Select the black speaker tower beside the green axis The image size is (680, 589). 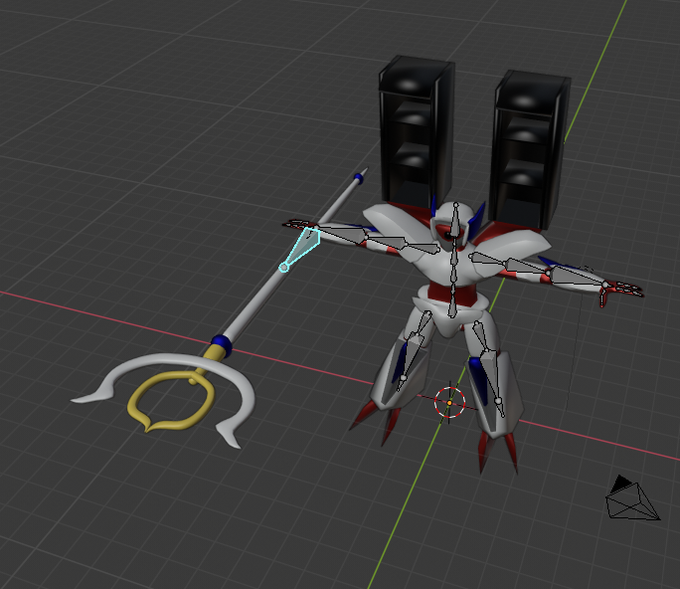click(529, 150)
